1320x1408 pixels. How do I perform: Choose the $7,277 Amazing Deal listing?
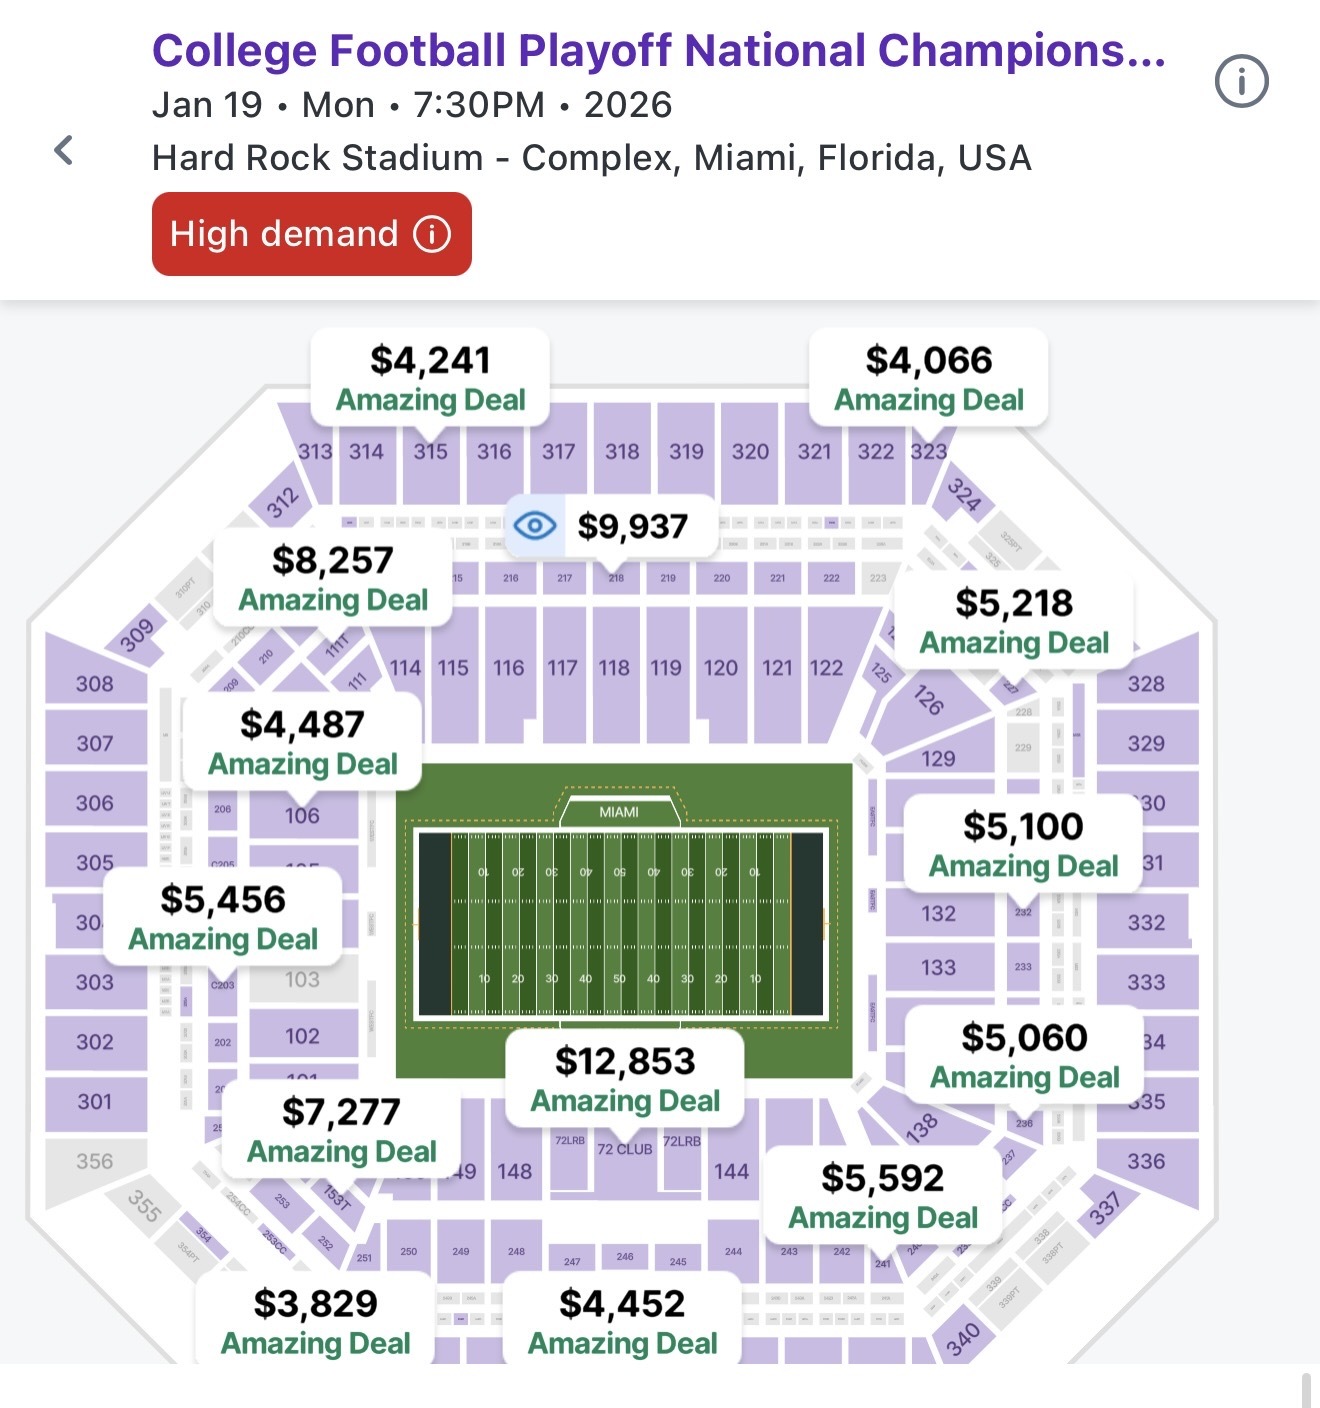(x=341, y=1131)
